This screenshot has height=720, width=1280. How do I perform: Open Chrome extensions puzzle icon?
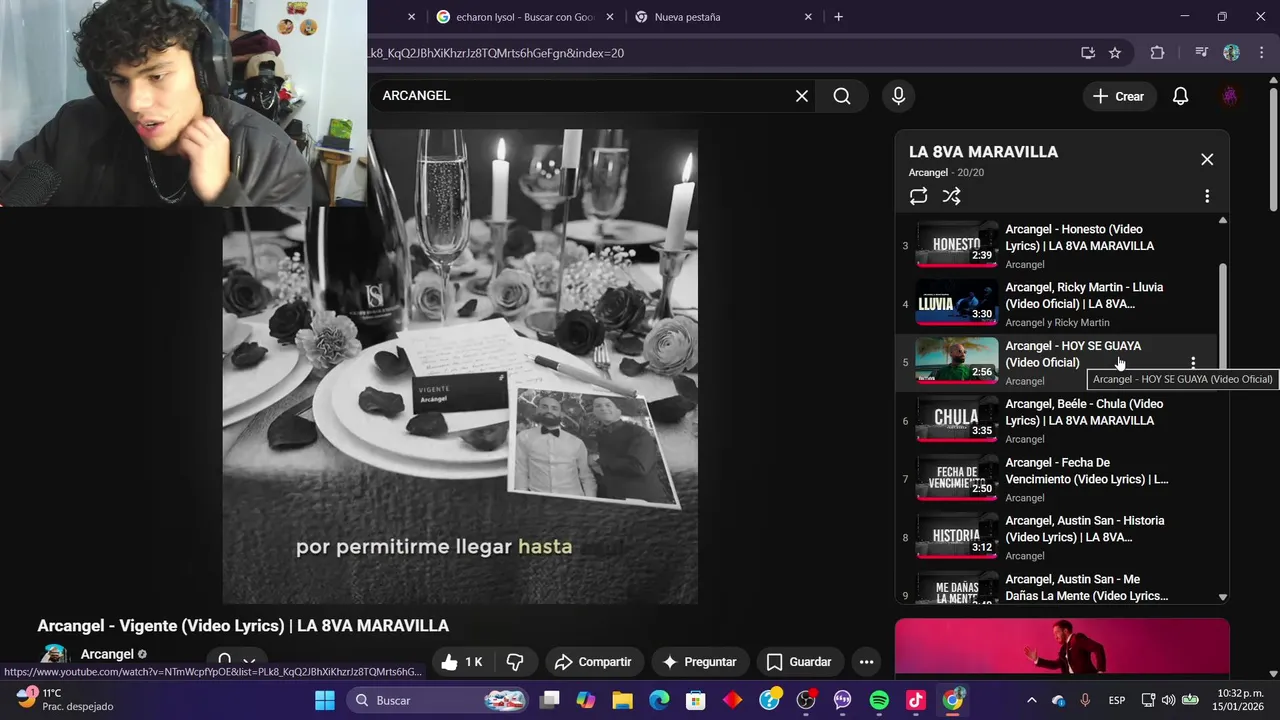coord(1157,53)
